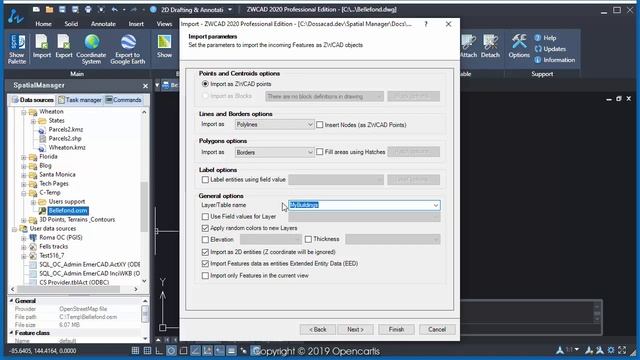The width and height of the screenshot is (640, 360).
Task: Click the open folder quick-access icon
Action: [49, 9]
